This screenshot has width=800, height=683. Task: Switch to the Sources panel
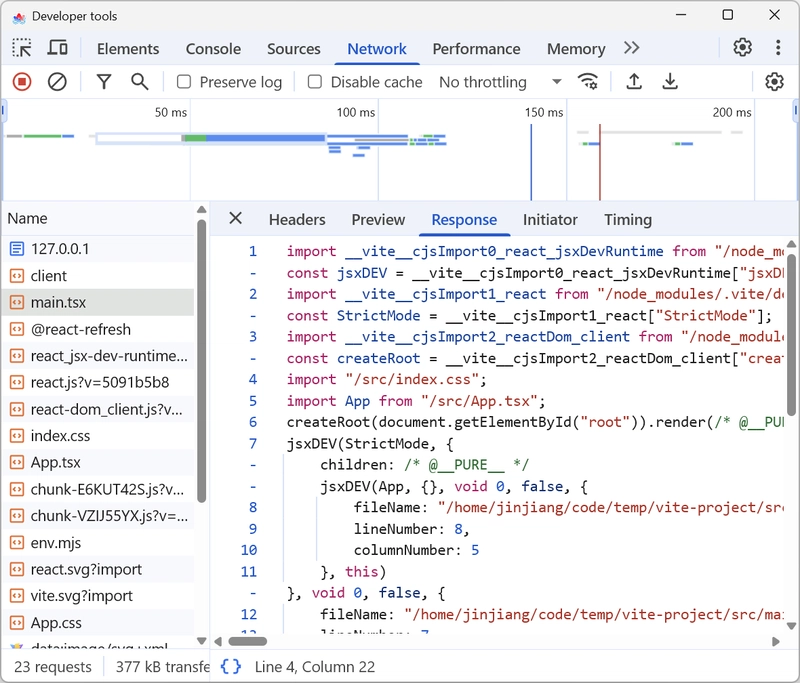(294, 48)
